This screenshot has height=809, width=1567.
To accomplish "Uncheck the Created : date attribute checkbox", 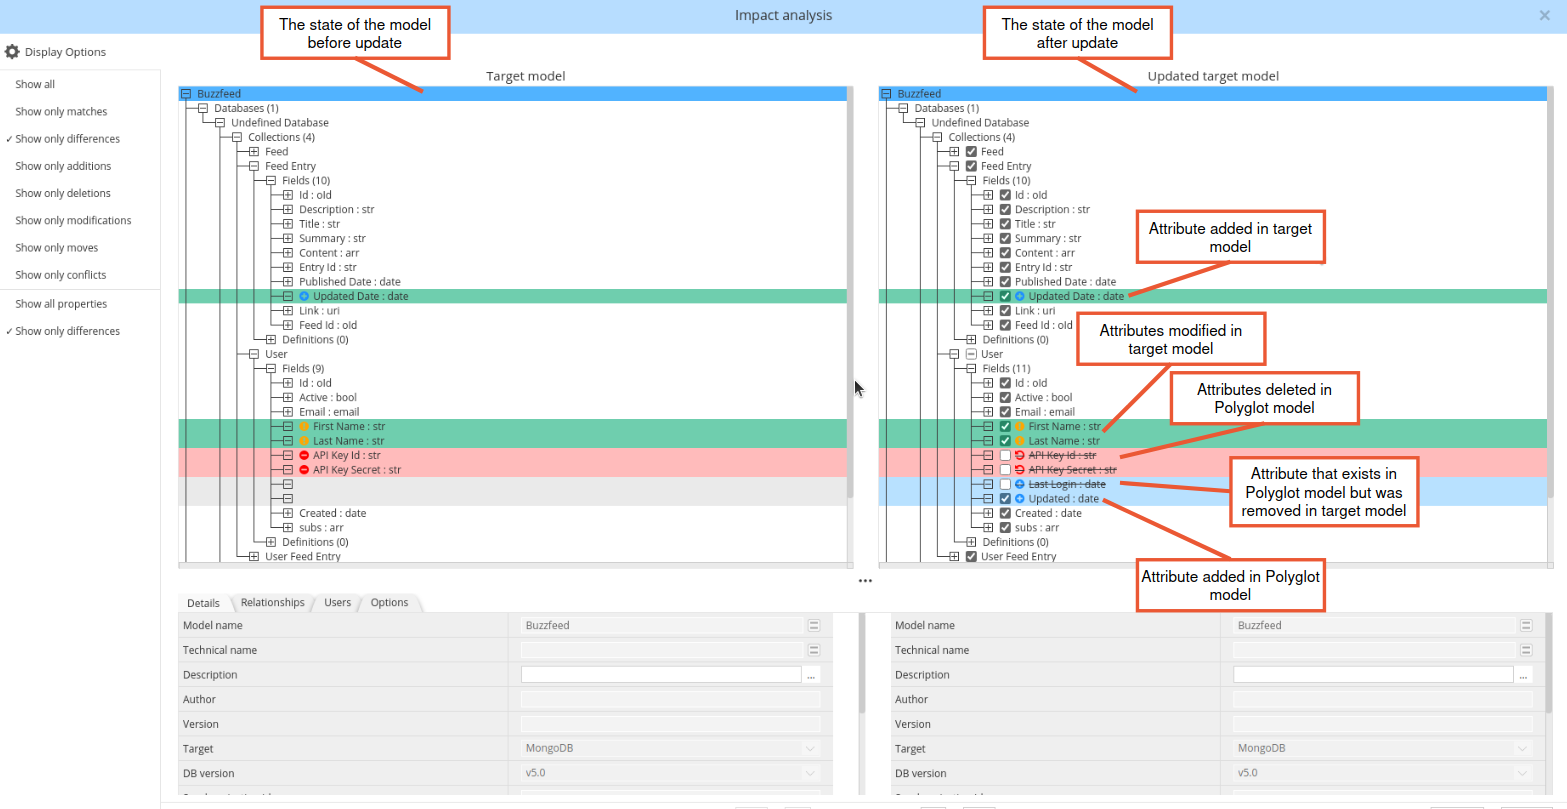I will pos(1005,512).
